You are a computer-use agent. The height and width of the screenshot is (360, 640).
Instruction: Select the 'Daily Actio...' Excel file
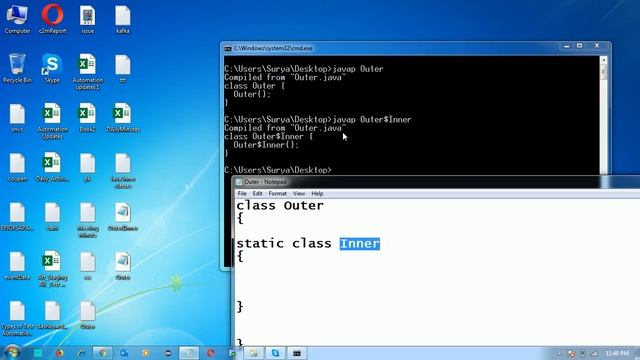[x=52, y=168]
